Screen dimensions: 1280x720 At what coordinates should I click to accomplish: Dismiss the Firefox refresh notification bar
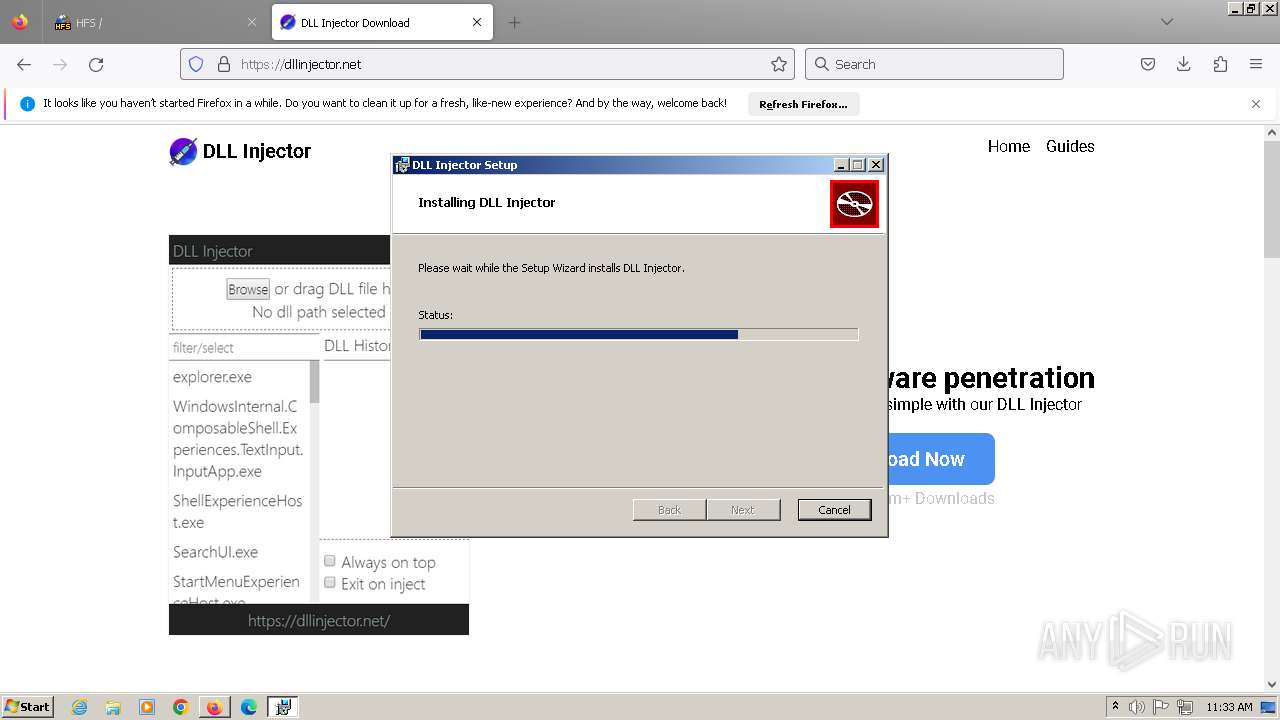pos(1256,104)
